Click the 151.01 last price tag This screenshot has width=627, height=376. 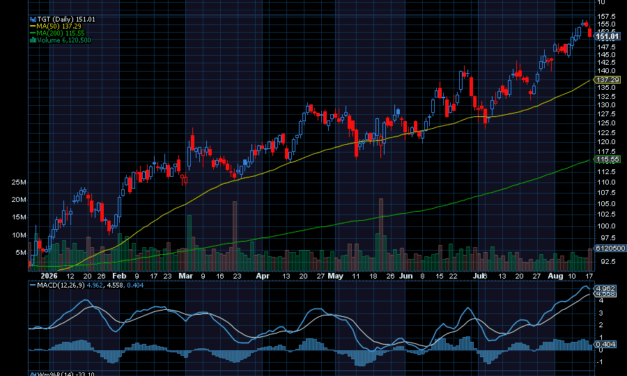coord(607,36)
